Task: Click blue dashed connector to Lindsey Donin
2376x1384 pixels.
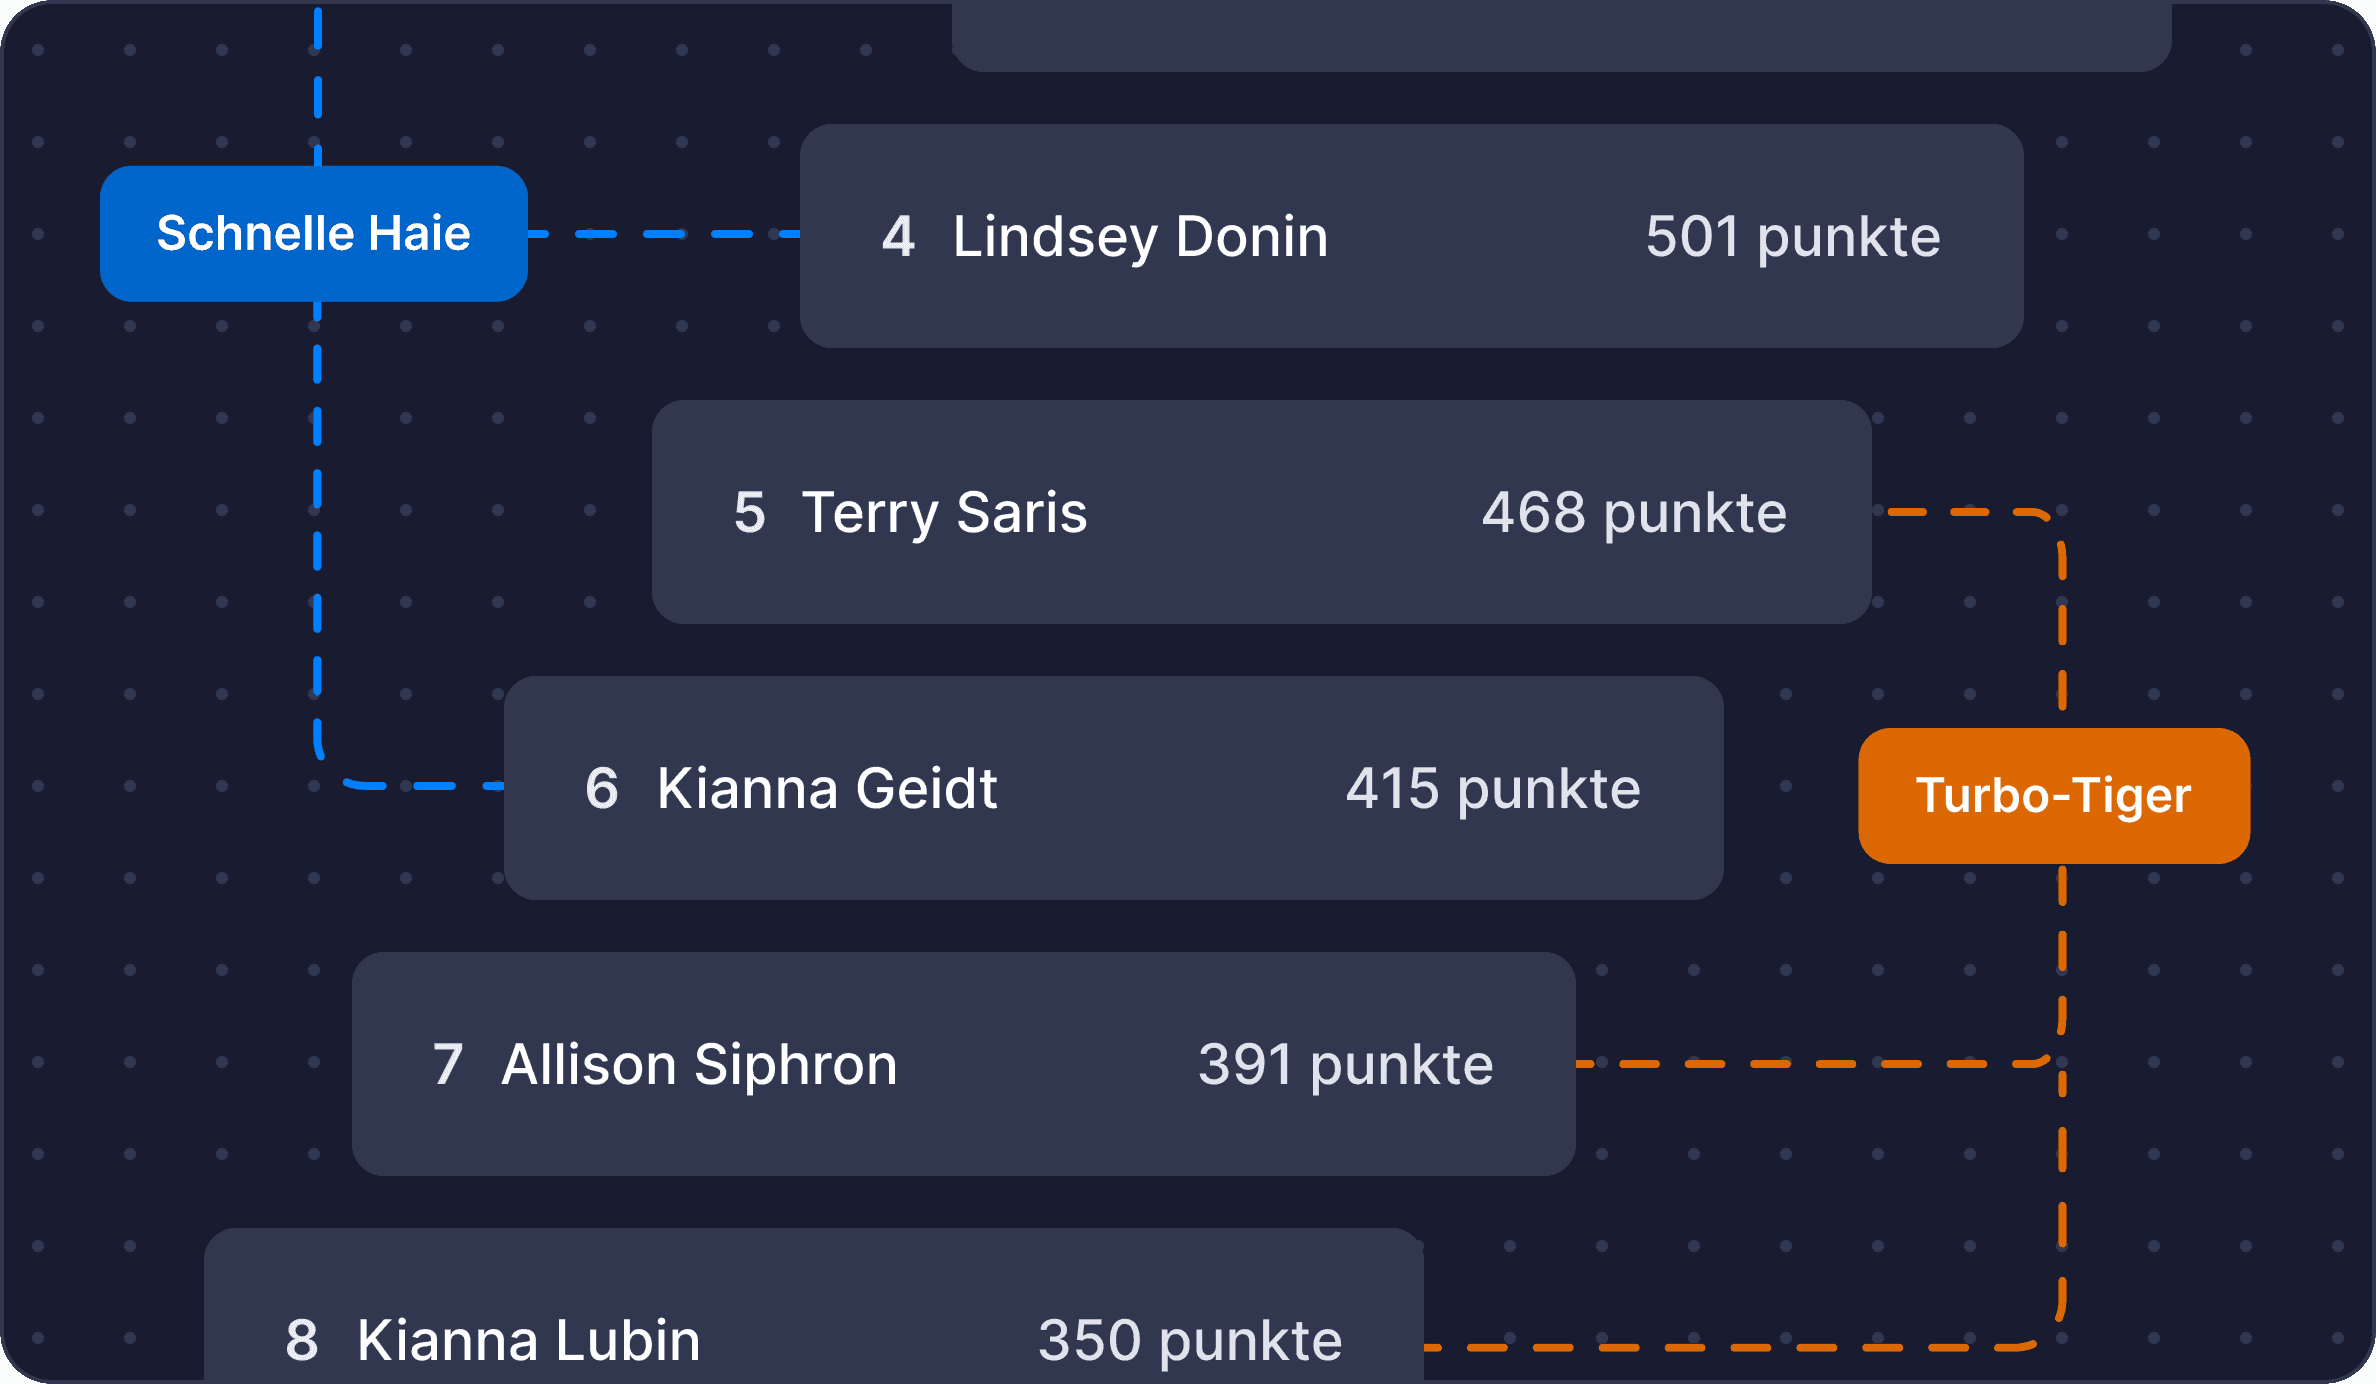Action: (x=663, y=234)
